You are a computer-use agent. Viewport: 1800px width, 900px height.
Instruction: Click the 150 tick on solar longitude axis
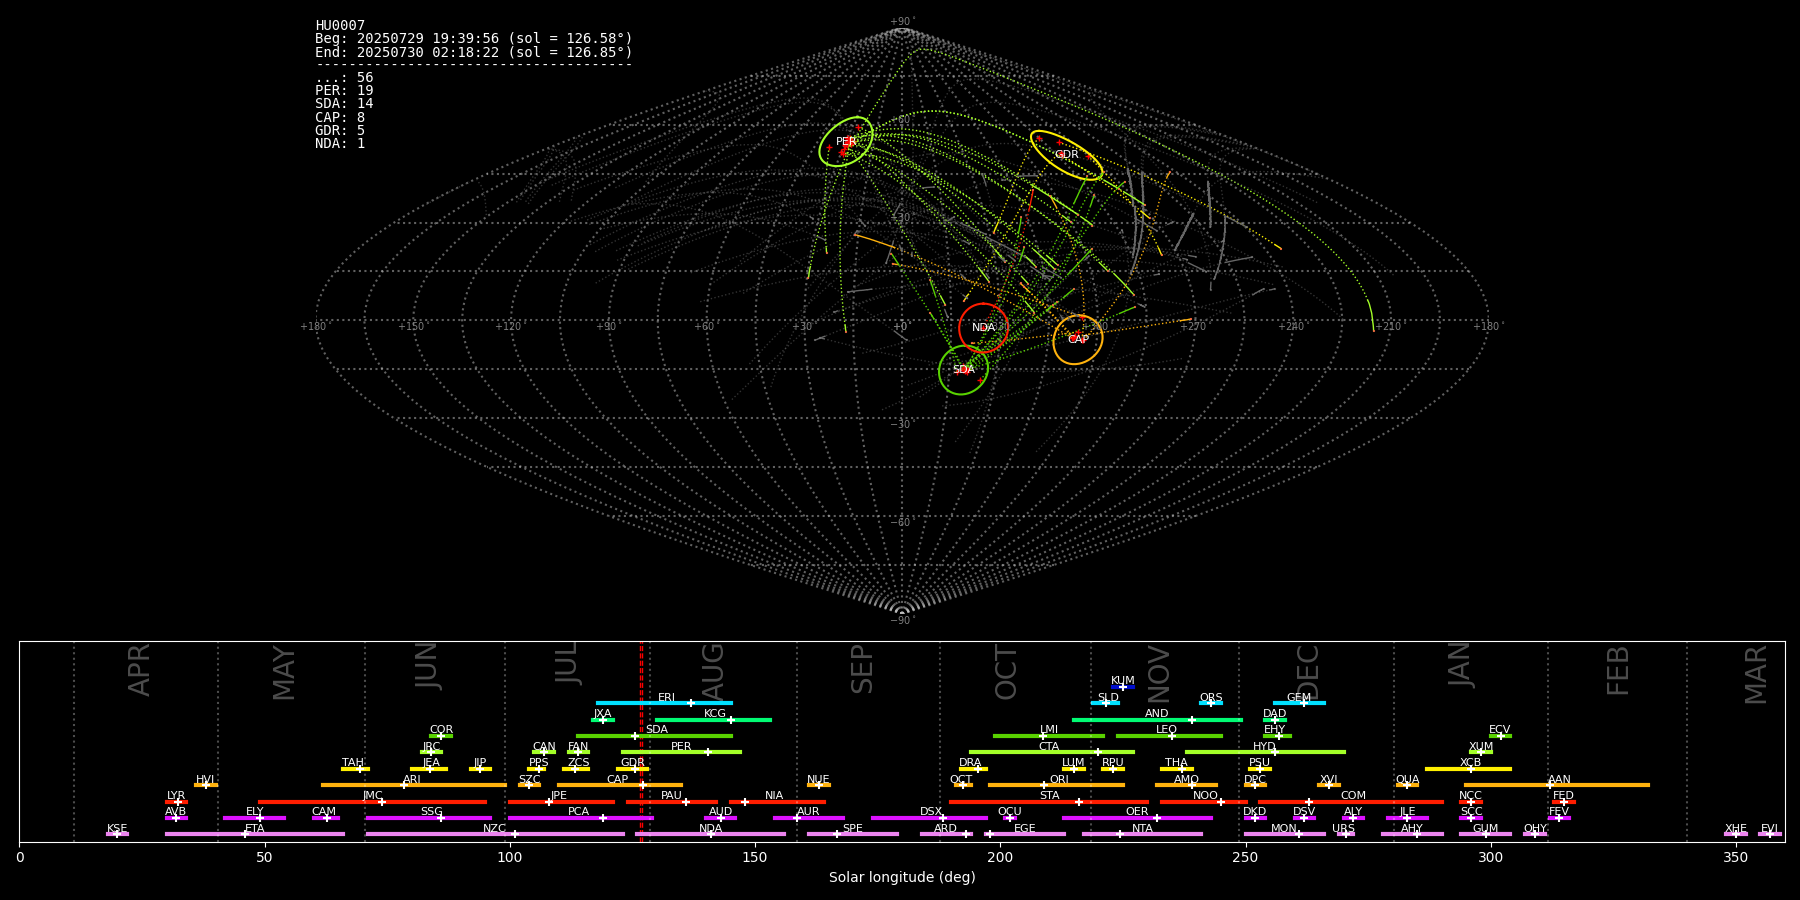pos(755,857)
